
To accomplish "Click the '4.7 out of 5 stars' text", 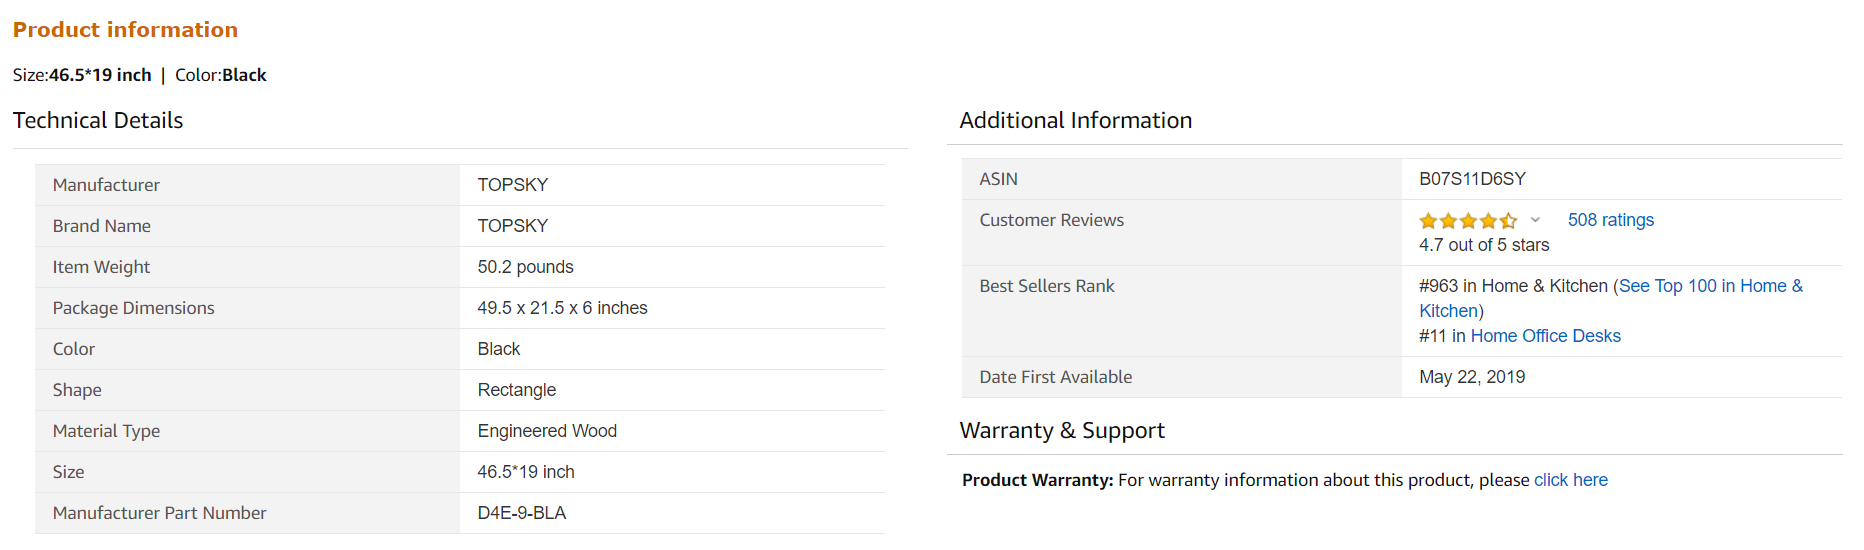I will pos(1484,245).
